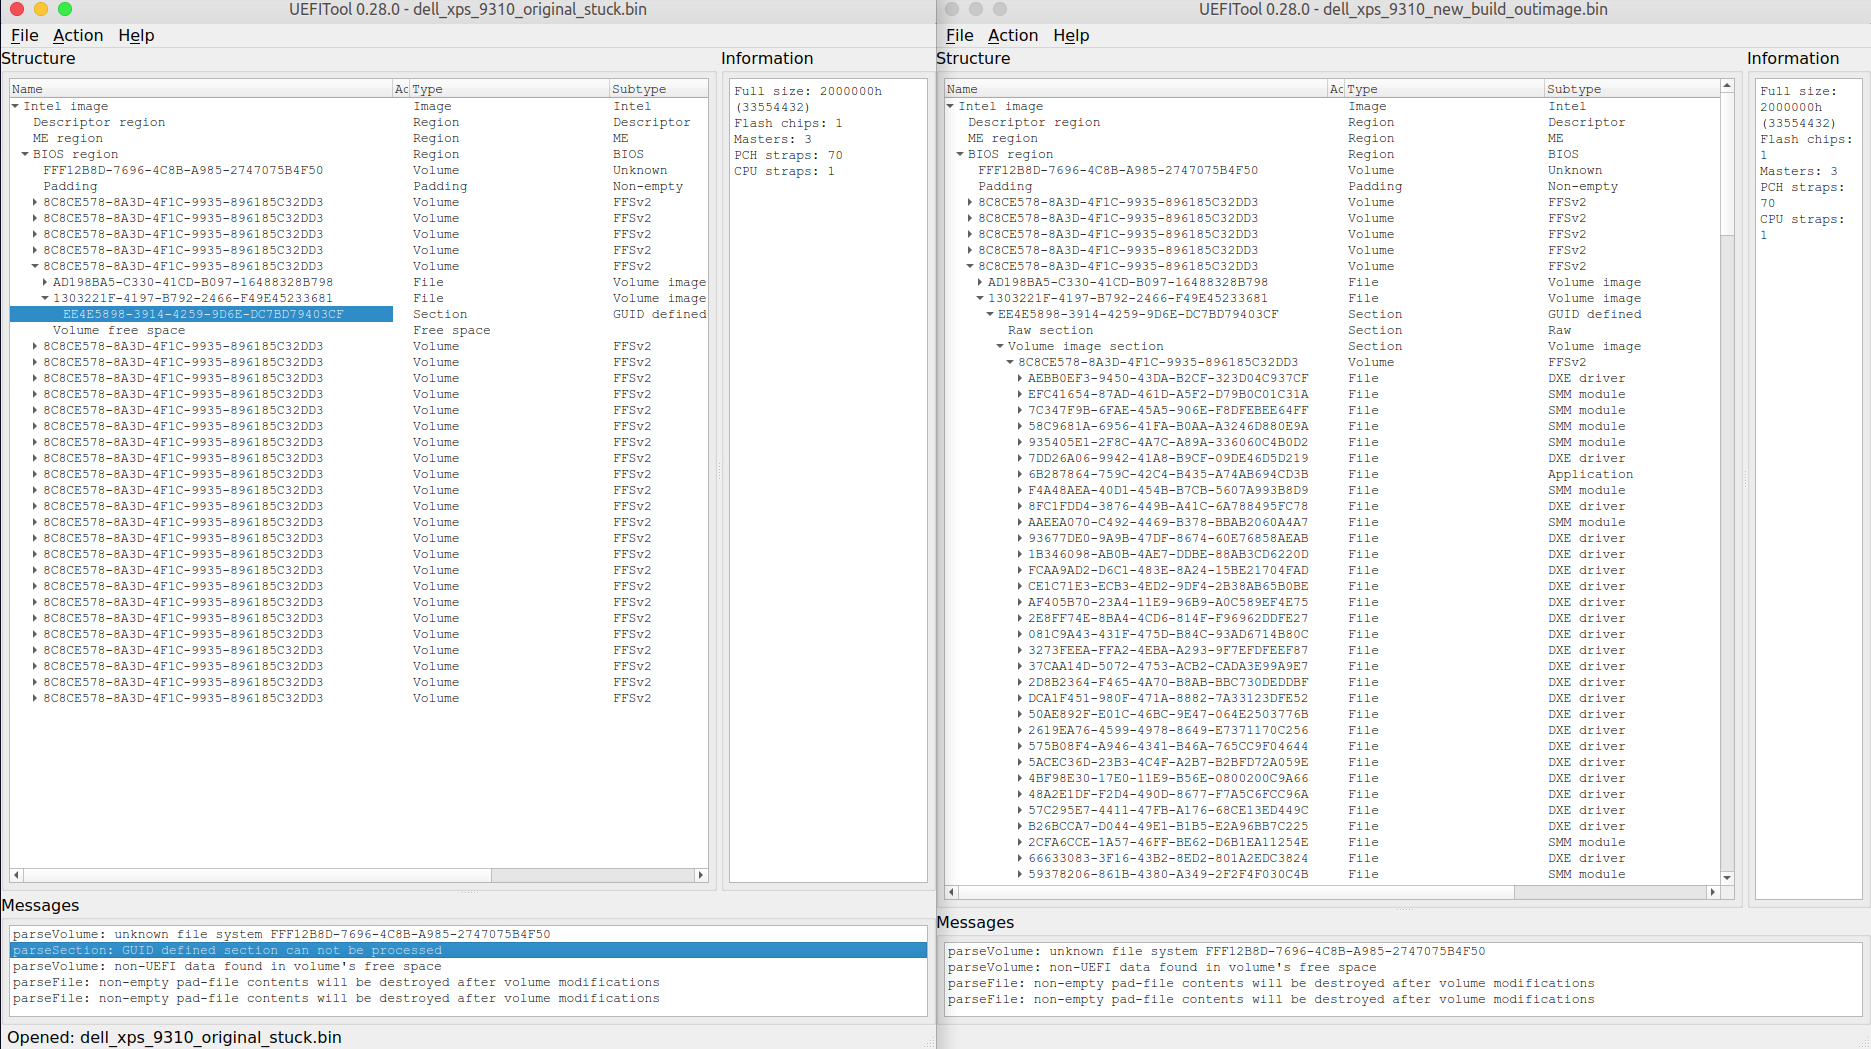The width and height of the screenshot is (1871, 1049).
Task: Click Name column header in new_build_outimage window
Action: [x=1136, y=89]
